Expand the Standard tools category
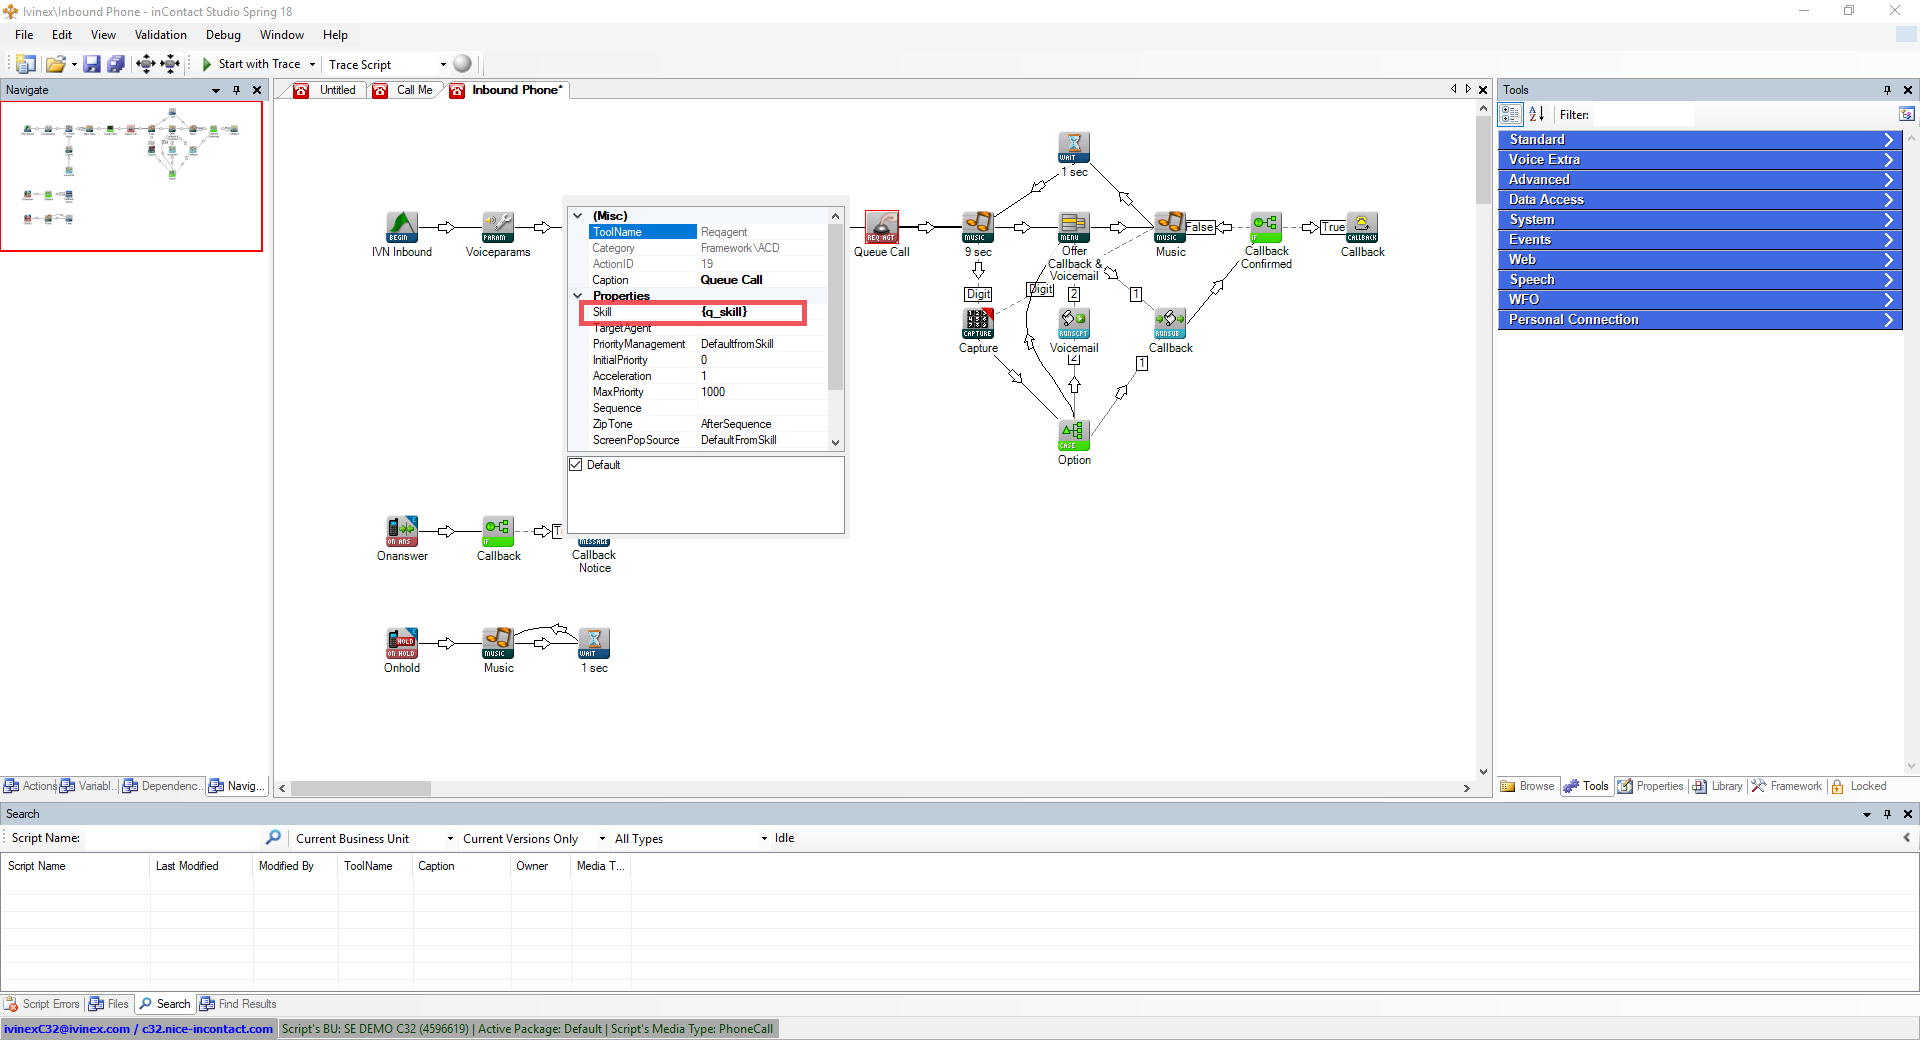Image resolution: width=1920 pixels, height=1040 pixels. coord(1699,140)
